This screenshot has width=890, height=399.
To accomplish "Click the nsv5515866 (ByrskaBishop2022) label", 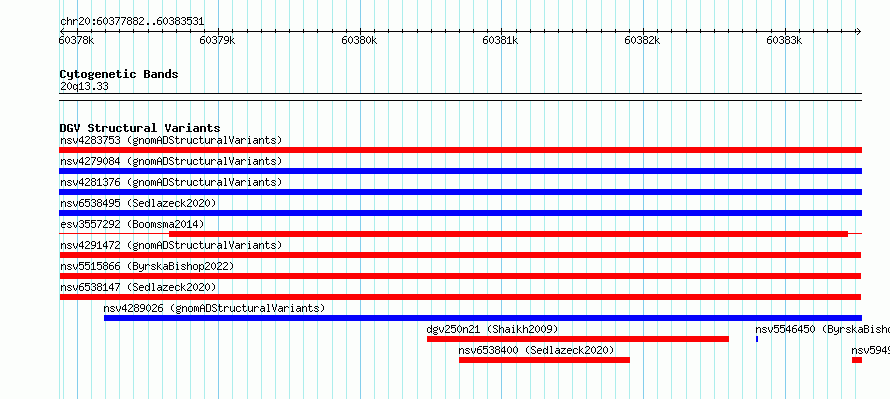I will tap(147, 266).
